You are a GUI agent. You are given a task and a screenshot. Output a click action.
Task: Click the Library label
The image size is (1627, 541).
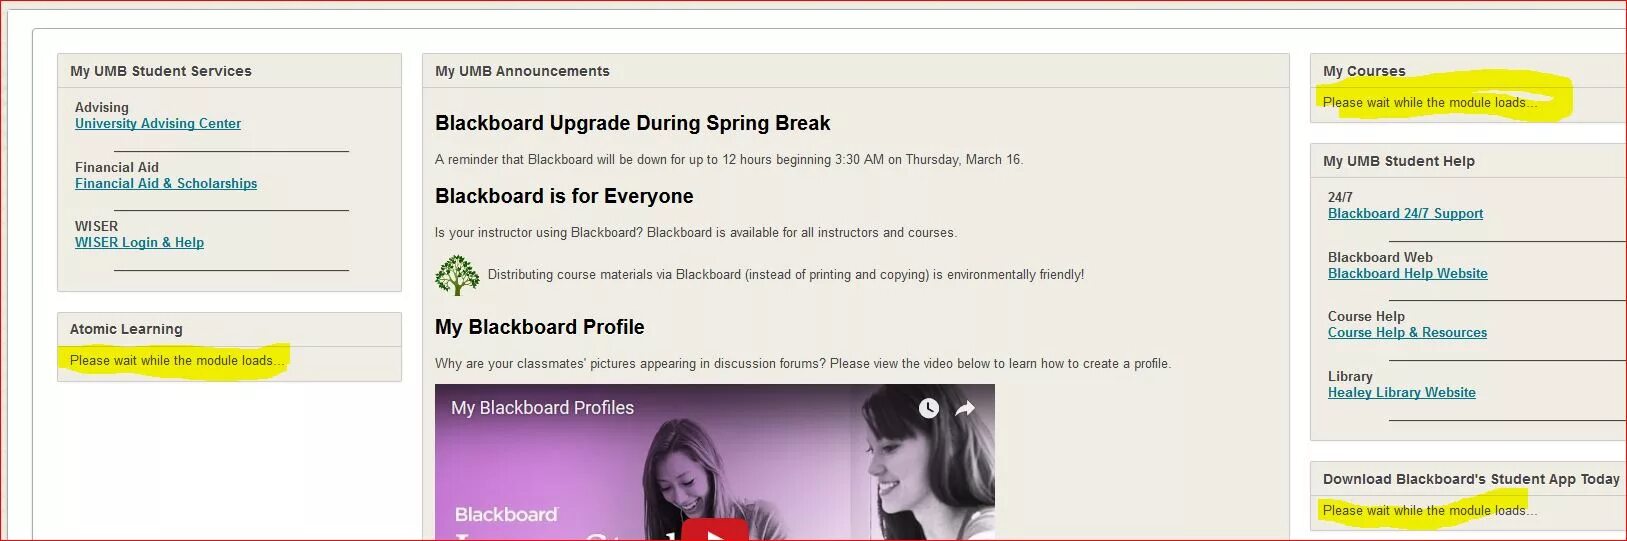click(1350, 376)
